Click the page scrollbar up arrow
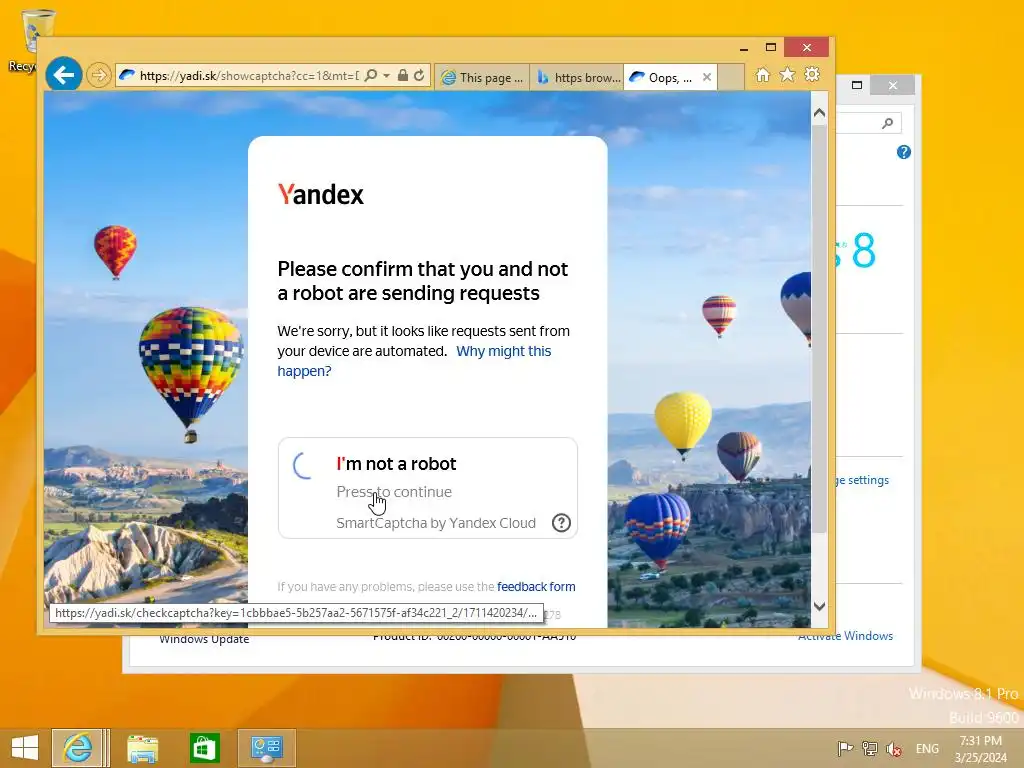The width and height of the screenshot is (1024, 768). pos(819,113)
